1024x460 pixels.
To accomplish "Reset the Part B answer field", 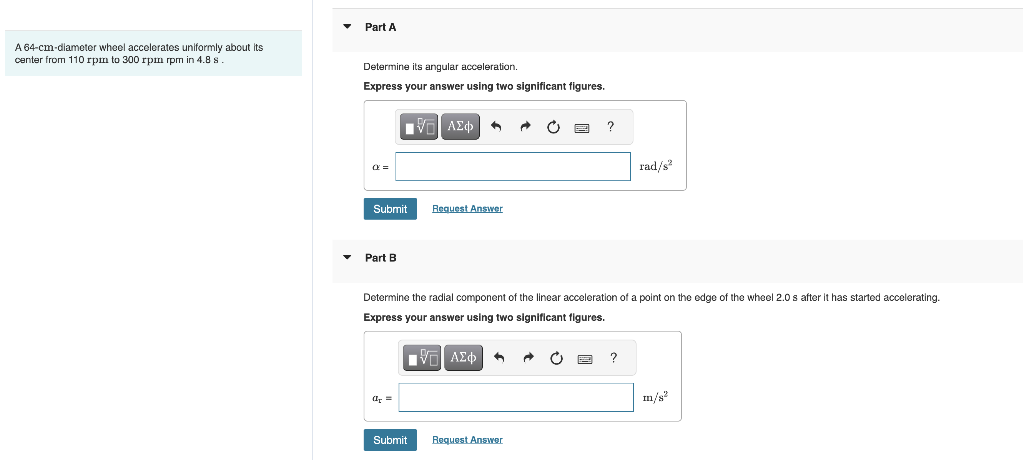I will pyautogui.click(x=556, y=358).
